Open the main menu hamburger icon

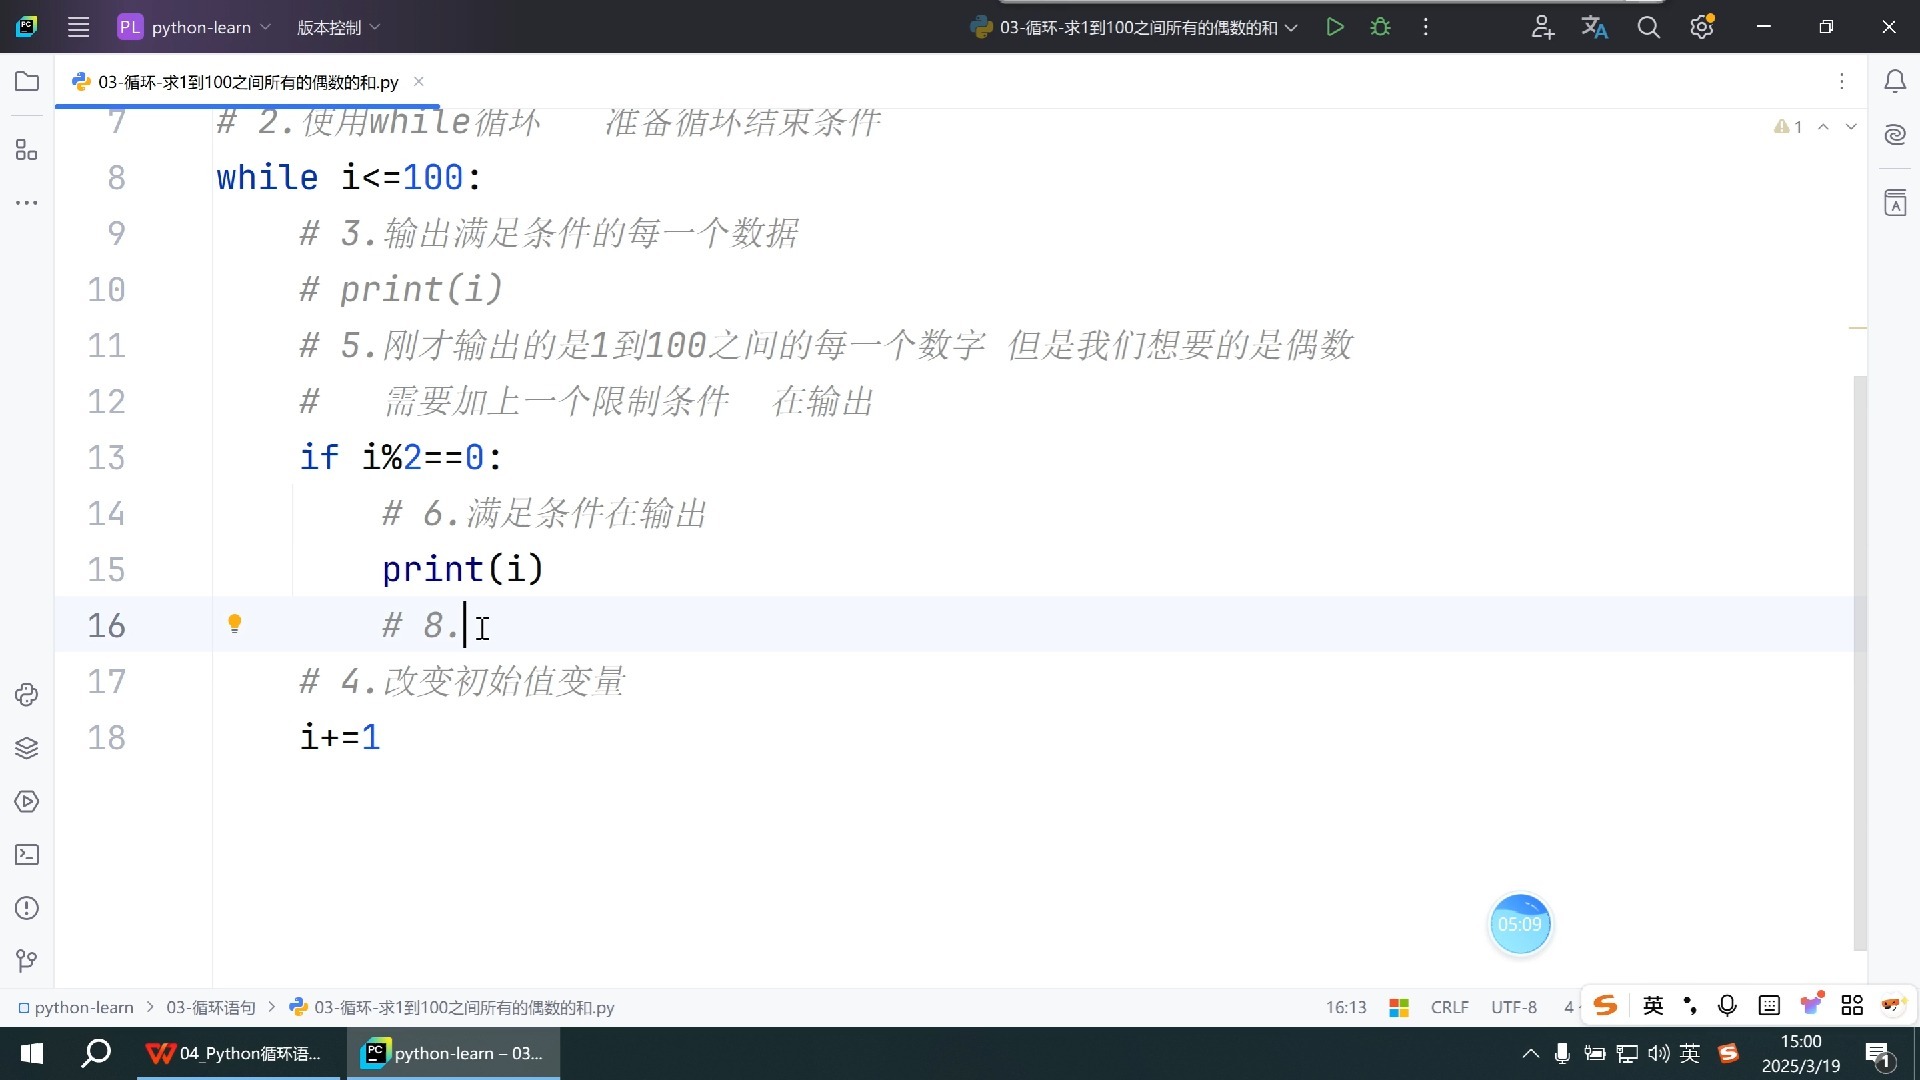click(x=79, y=27)
